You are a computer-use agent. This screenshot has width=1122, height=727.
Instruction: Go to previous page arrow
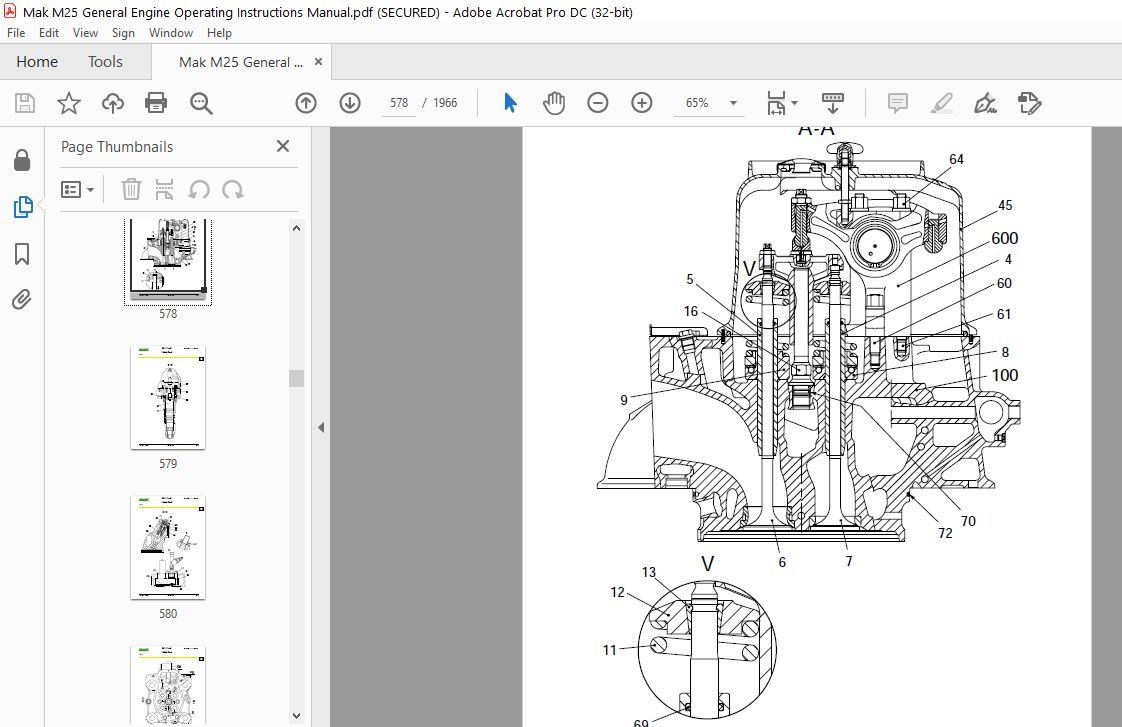click(306, 103)
